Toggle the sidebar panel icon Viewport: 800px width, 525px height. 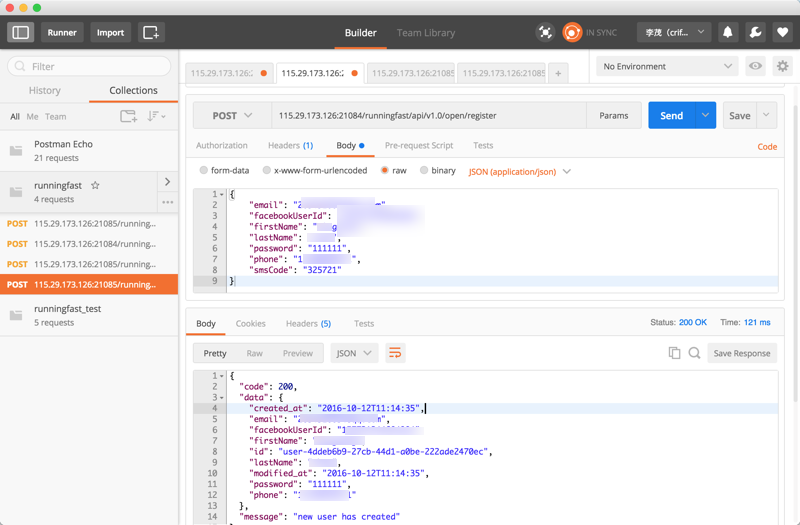(21, 32)
